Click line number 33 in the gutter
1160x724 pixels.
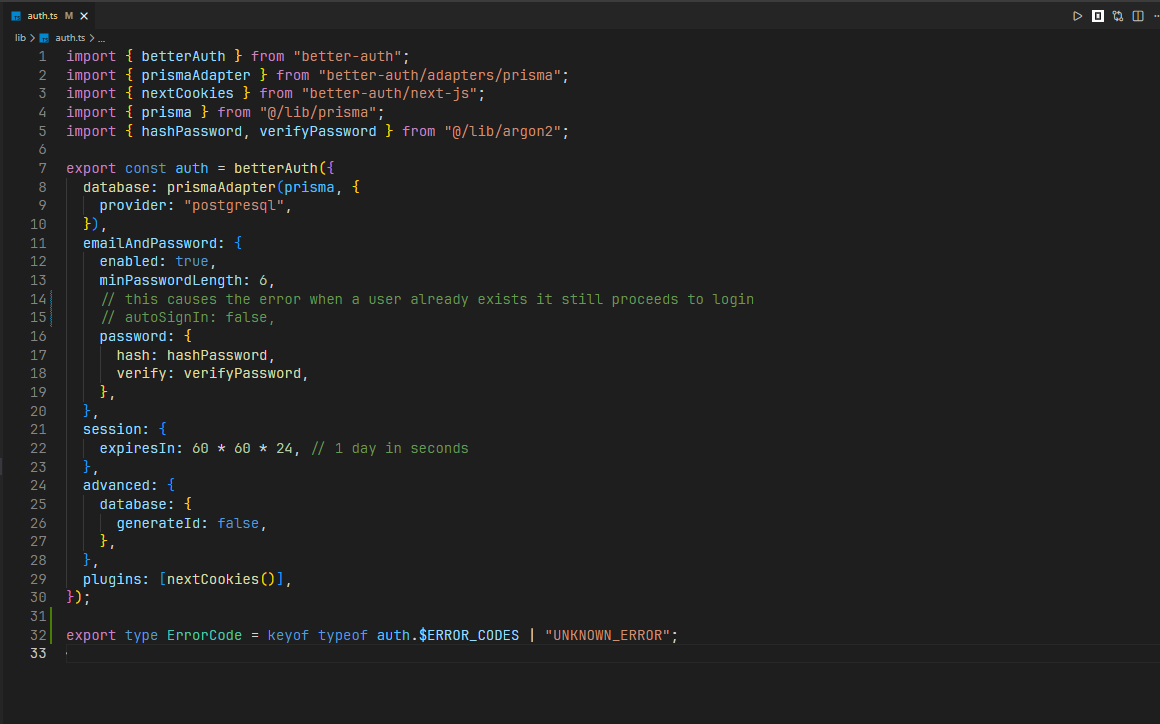tap(38, 654)
